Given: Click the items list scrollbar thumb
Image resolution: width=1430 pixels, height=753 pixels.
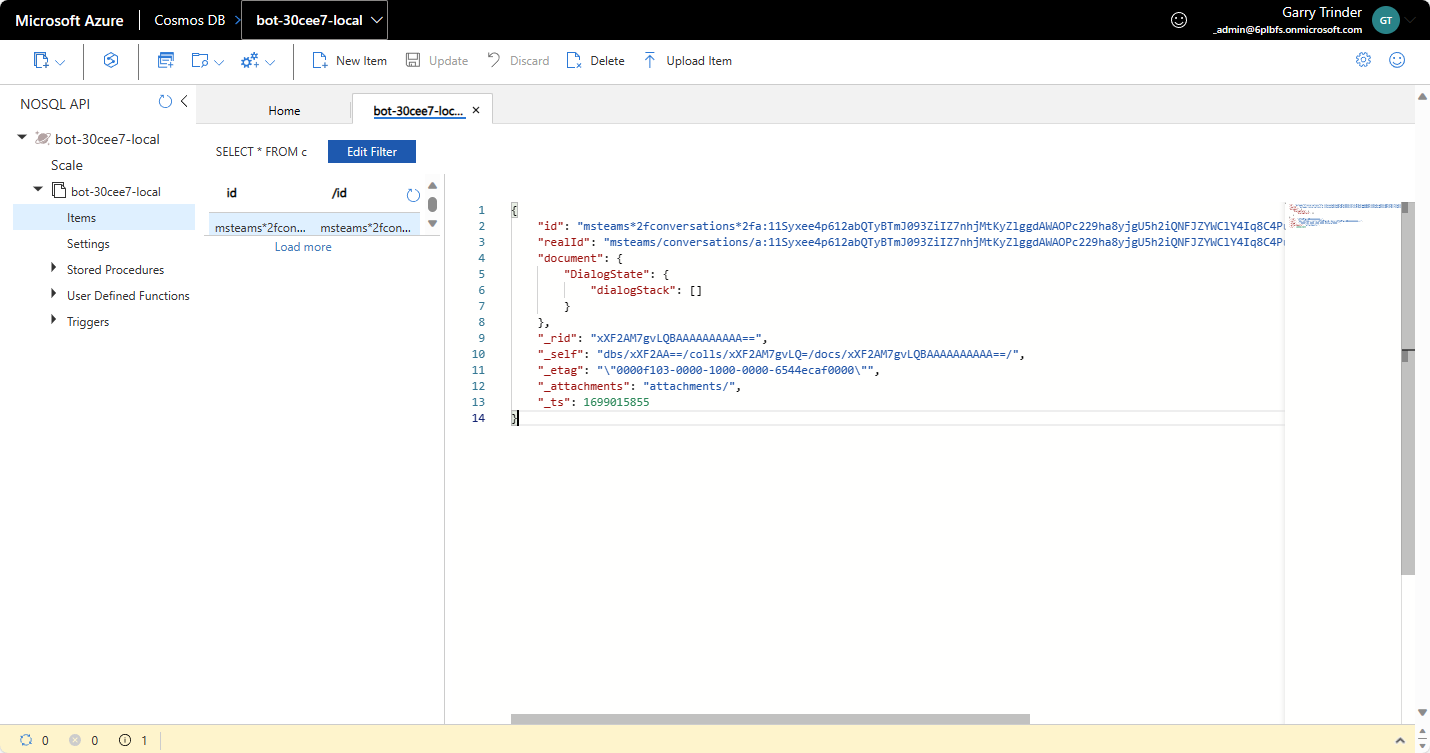Looking at the screenshot, I should click(433, 205).
